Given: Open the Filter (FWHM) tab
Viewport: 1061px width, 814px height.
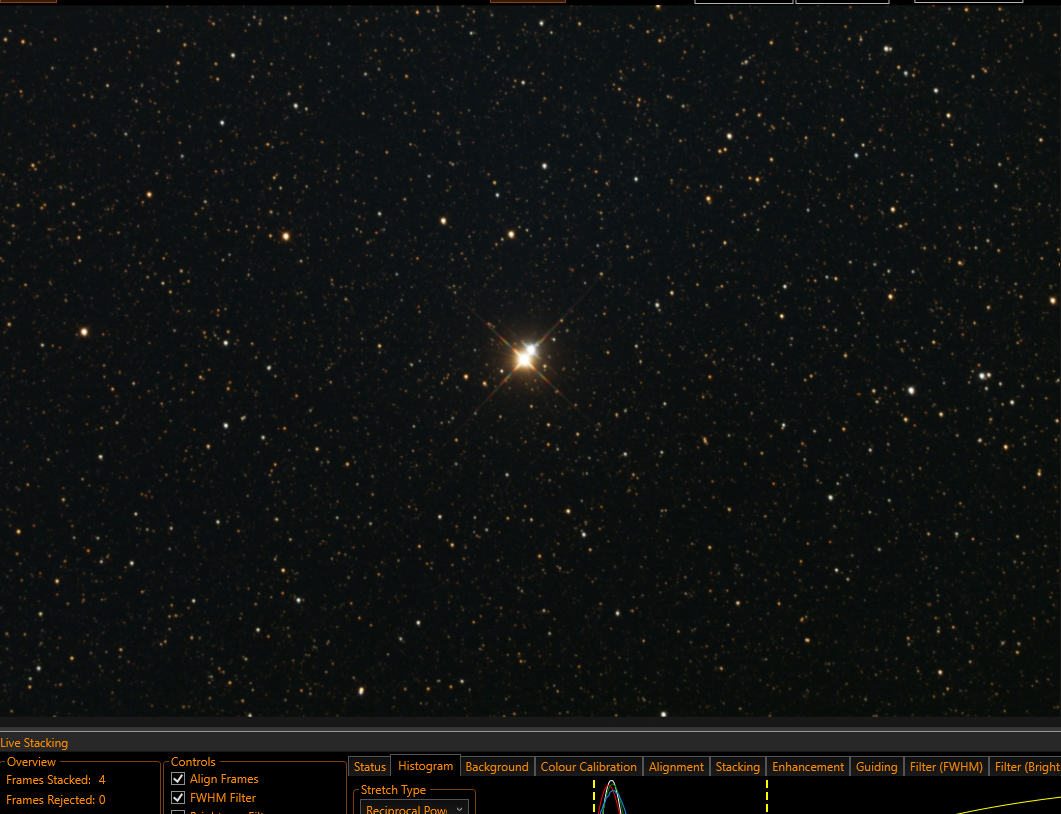Looking at the screenshot, I should pyautogui.click(x=946, y=767).
